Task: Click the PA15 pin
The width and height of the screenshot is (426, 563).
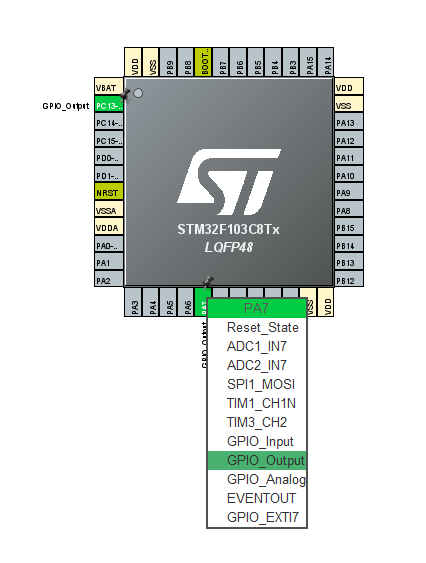Action: coord(309,62)
